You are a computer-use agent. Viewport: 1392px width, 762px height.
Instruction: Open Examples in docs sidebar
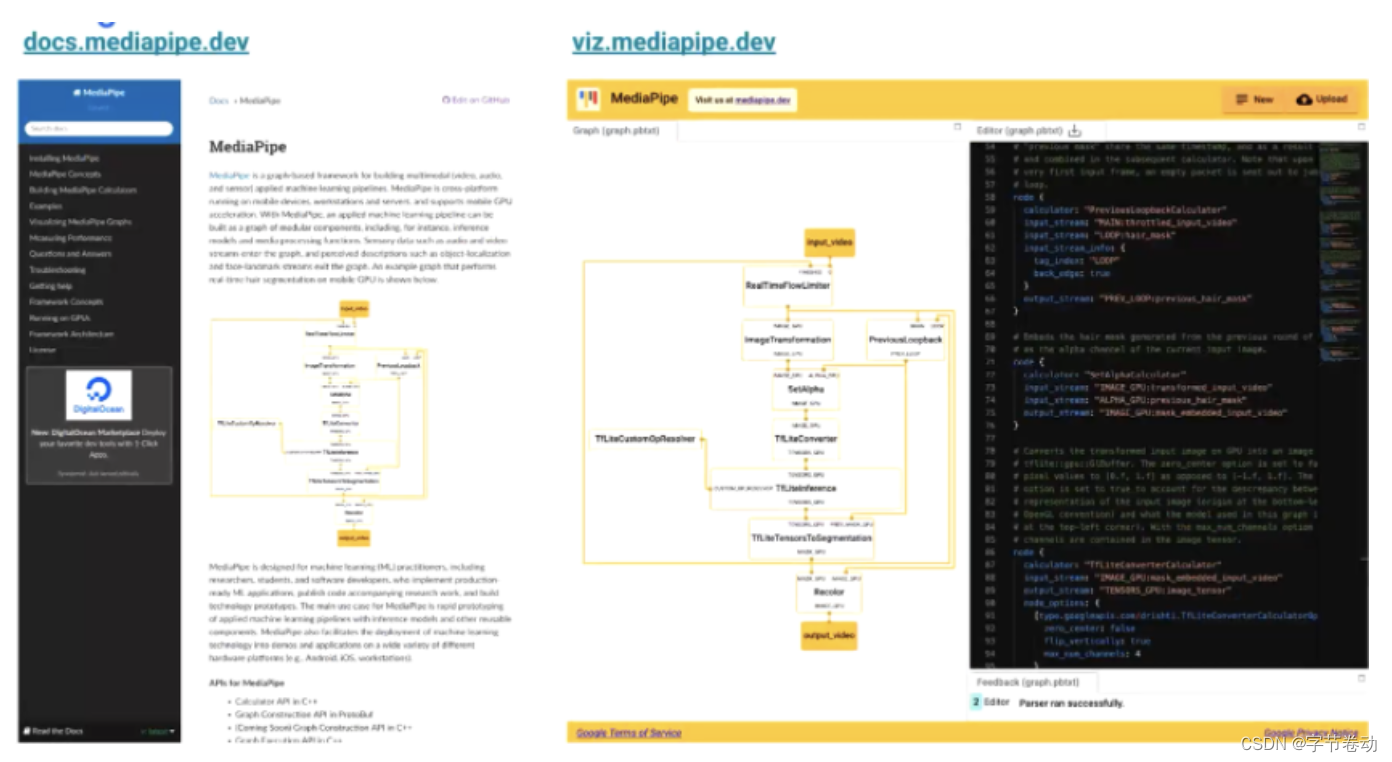[x=45, y=206]
